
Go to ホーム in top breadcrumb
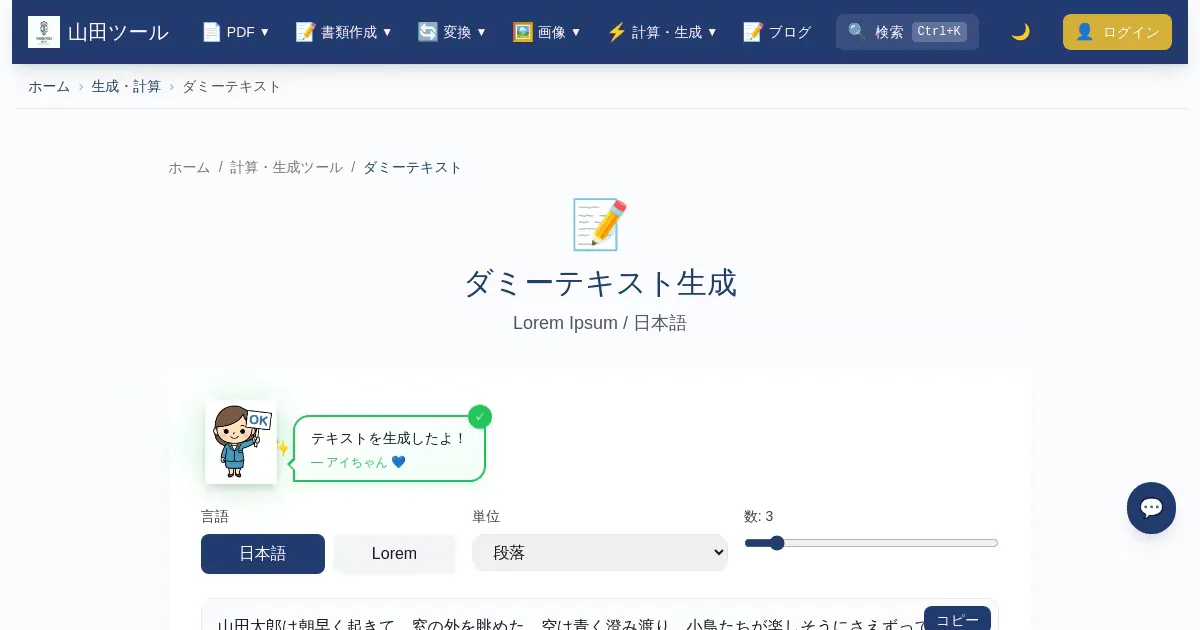tap(49, 87)
